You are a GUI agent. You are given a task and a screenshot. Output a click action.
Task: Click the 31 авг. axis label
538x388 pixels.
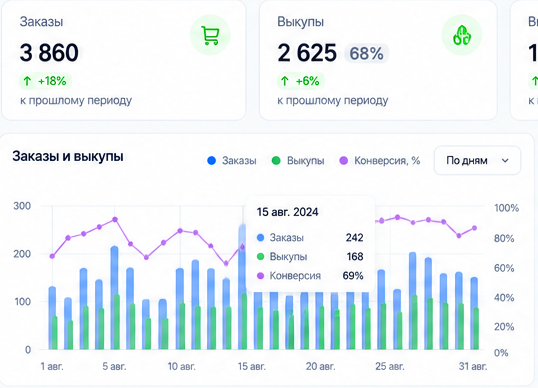pyautogui.click(x=473, y=366)
